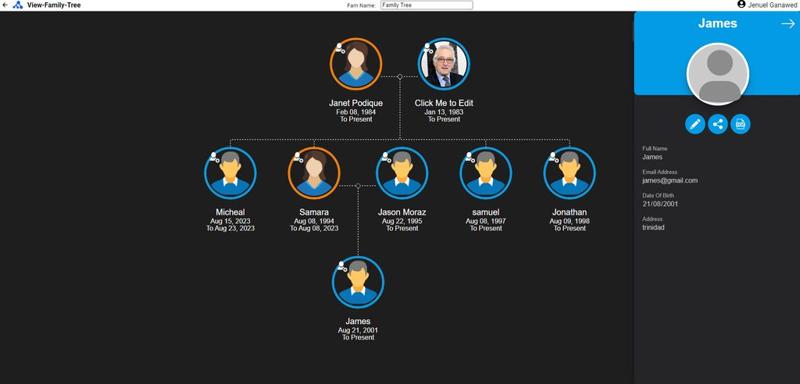Select the Micheal avatar
The image size is (800, 384).
pyautogui.click(x=230, y=173)
